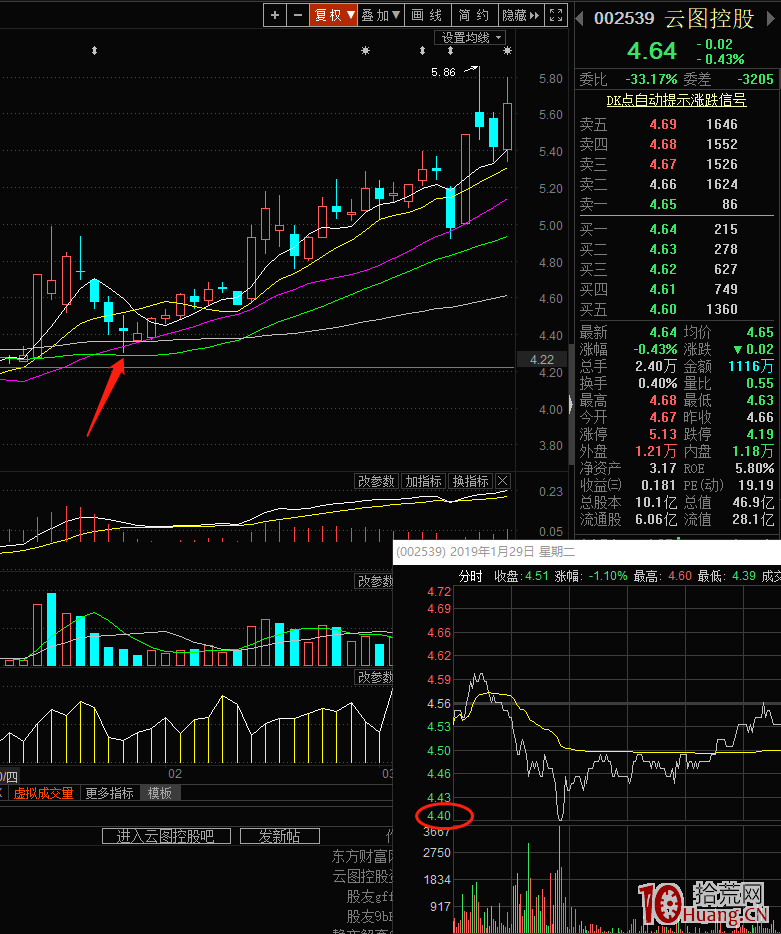Image resolution: width=781 pixels, height=934 pixels.
Task: Click 发新帖 new post button
Action: point(280,836)
